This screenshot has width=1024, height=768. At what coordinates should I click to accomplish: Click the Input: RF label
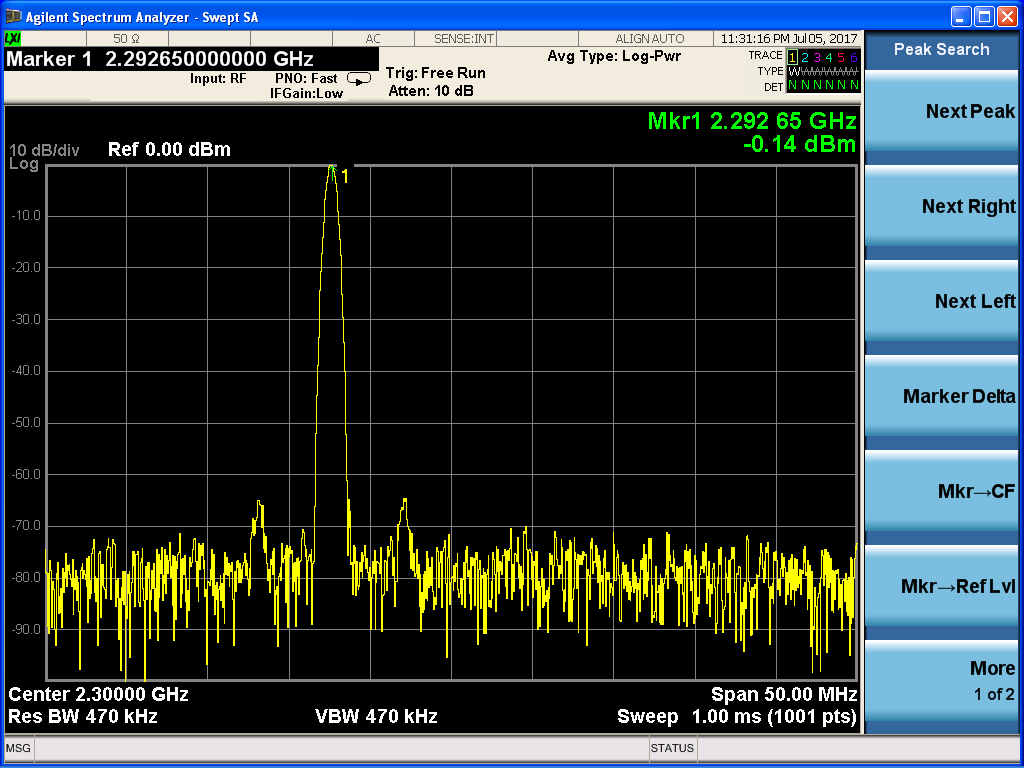tap(218, 78)
